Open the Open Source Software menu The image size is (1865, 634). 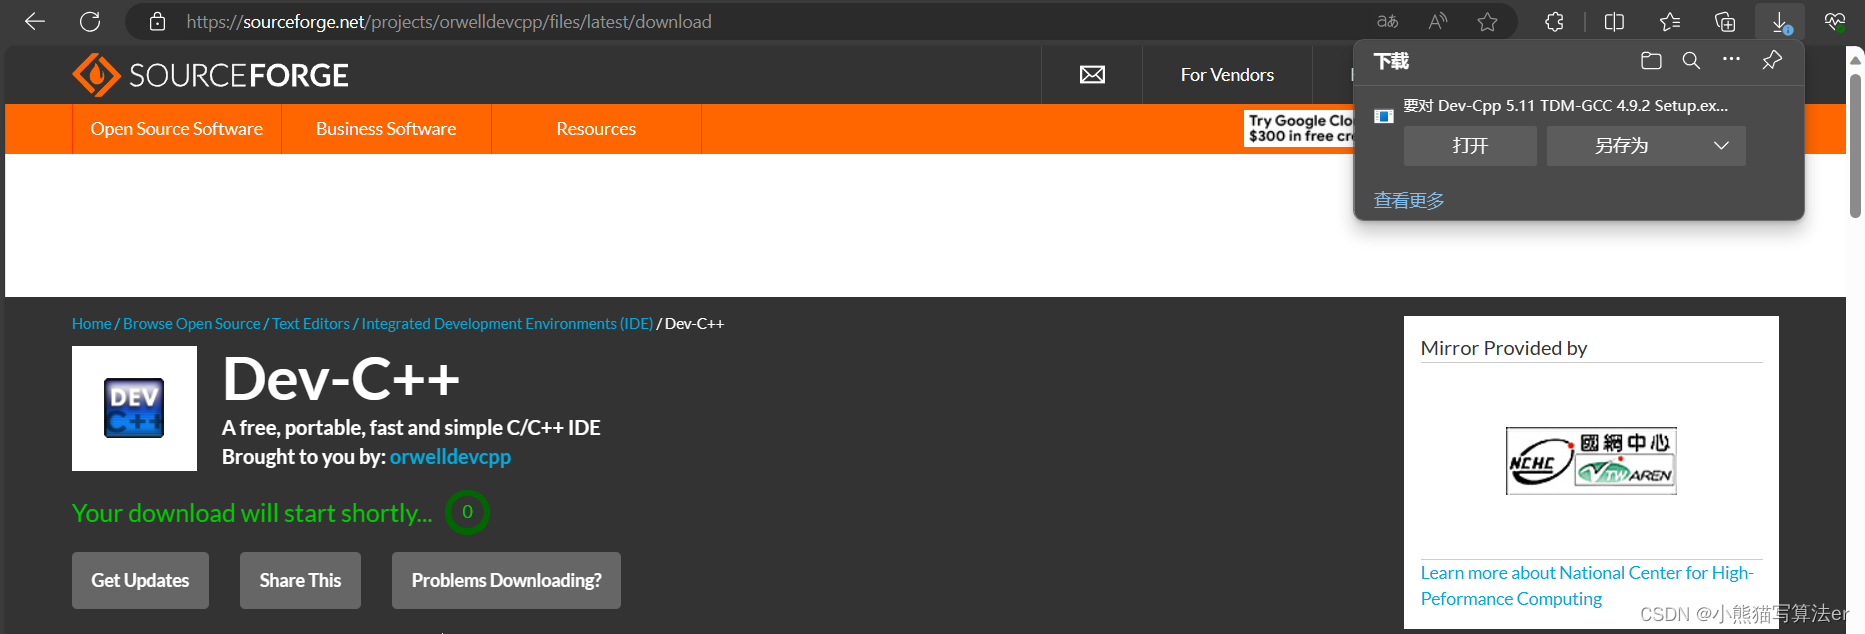(x=177, y=129)
